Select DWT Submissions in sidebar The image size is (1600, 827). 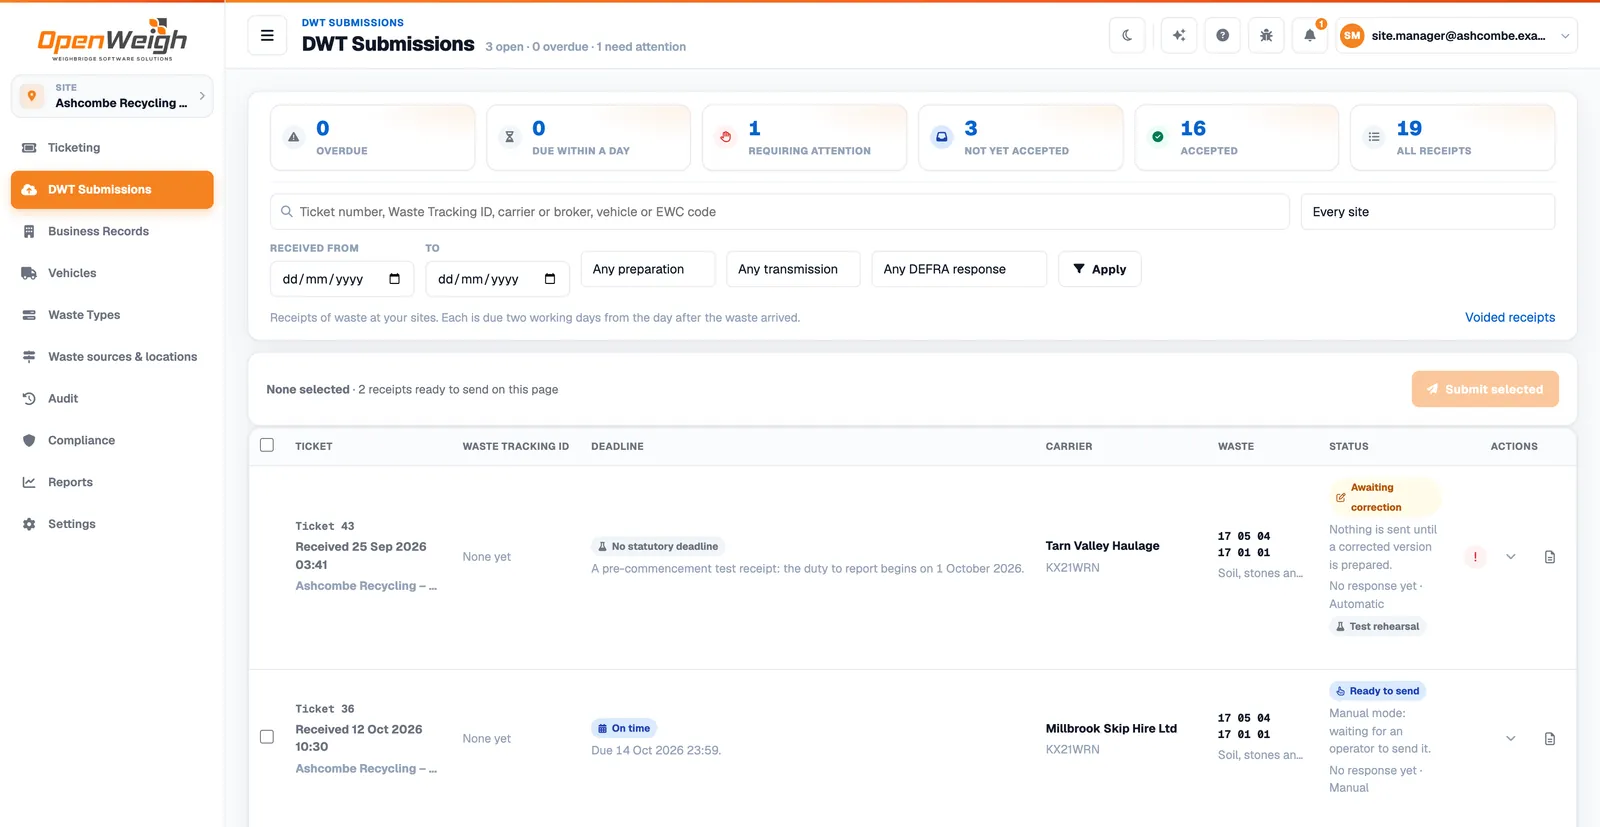[x=112, y=190]
